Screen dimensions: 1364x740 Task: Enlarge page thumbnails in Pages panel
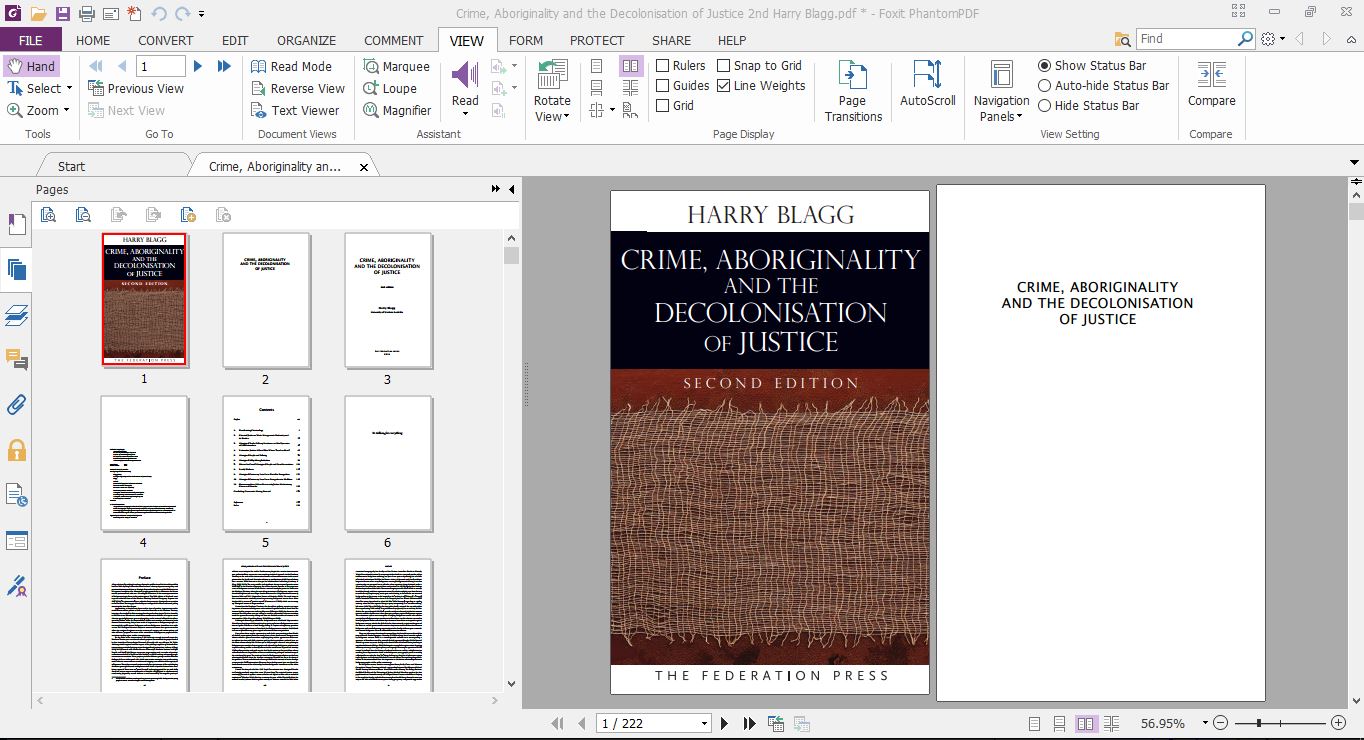[x=48, y=214]
